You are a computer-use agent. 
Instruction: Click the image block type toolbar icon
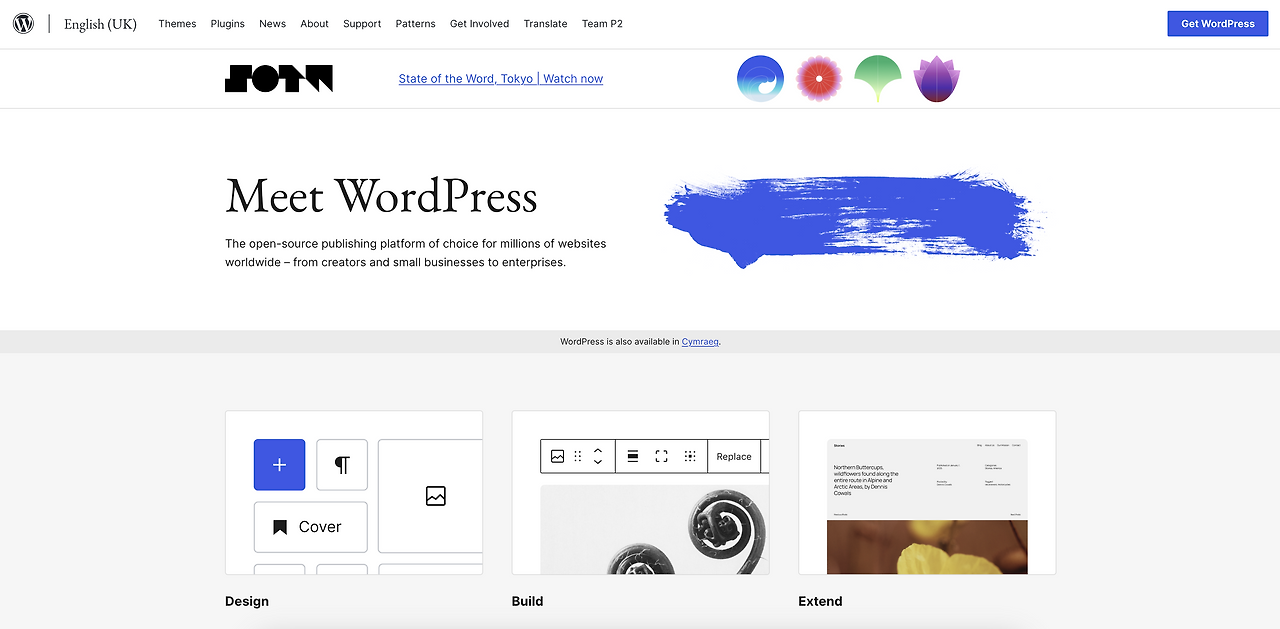tap(557, 456)
